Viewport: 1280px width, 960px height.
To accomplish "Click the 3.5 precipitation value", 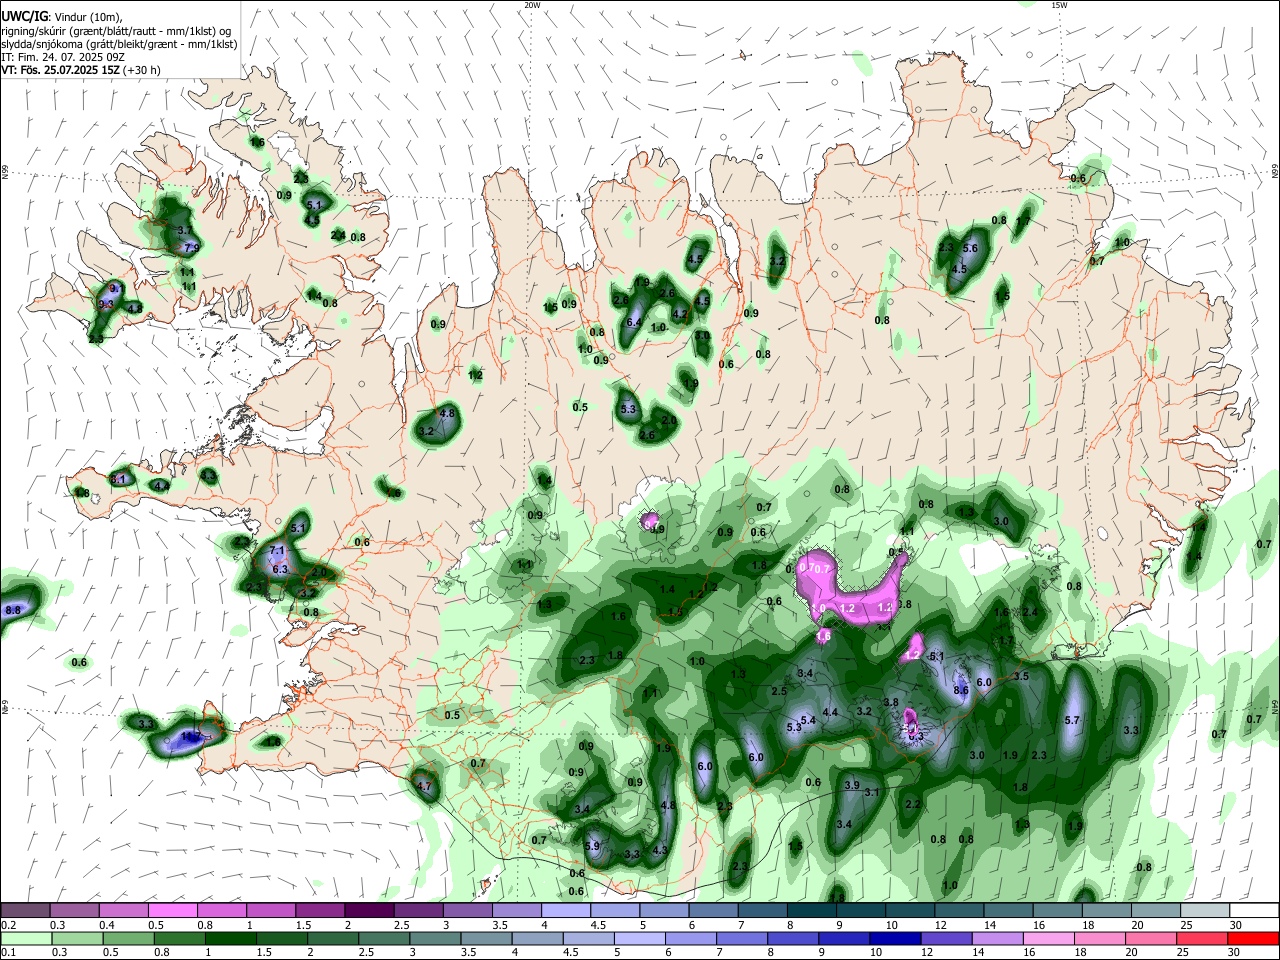I will click(1021, 676).
